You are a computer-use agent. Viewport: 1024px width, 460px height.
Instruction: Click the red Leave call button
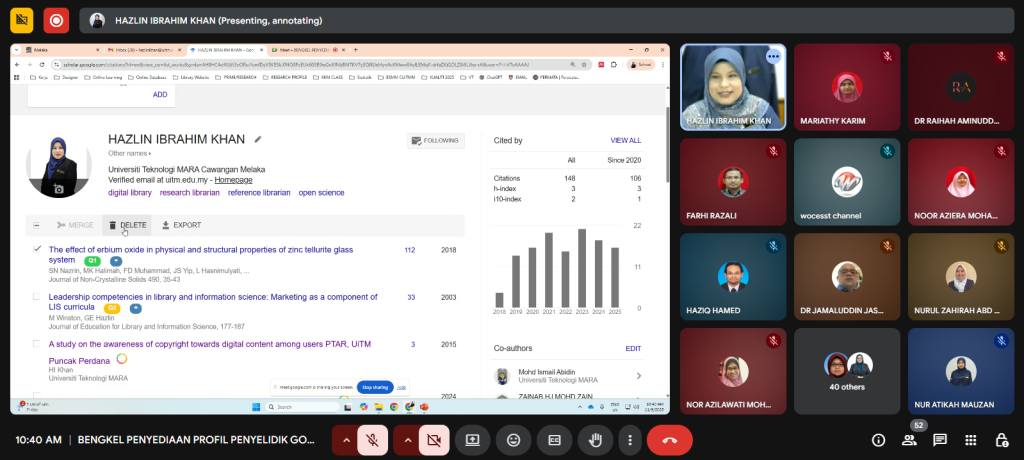point(669,439)
